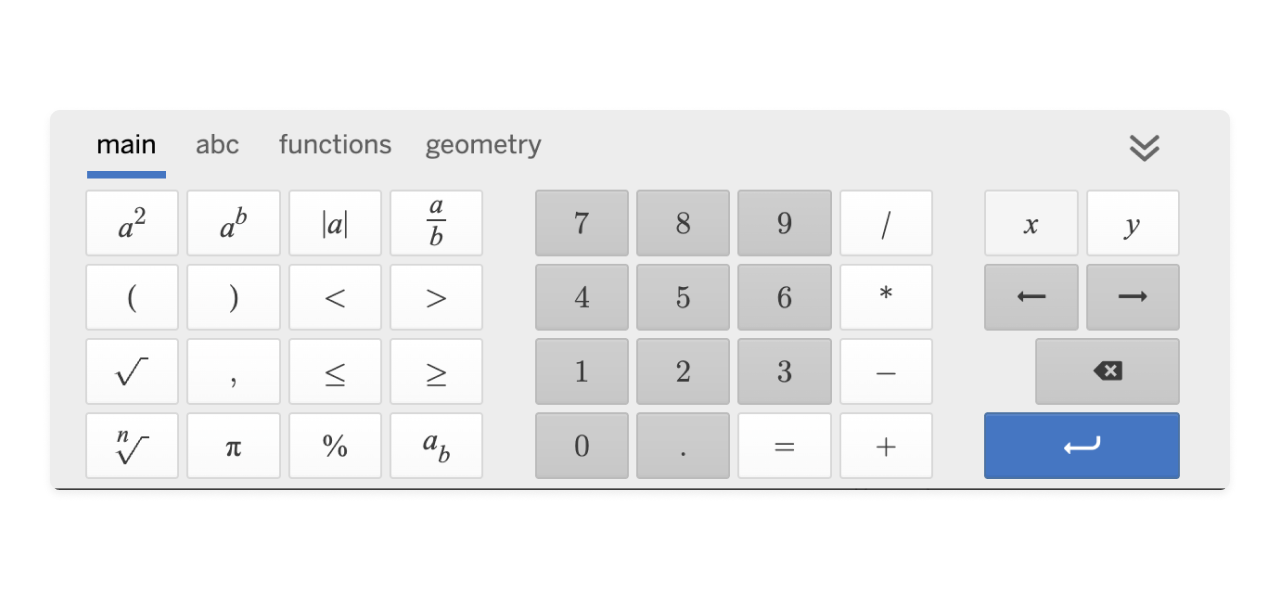Insert an nth root symbol
Screen dimensions: 1280x600
(x=132, y=446)
